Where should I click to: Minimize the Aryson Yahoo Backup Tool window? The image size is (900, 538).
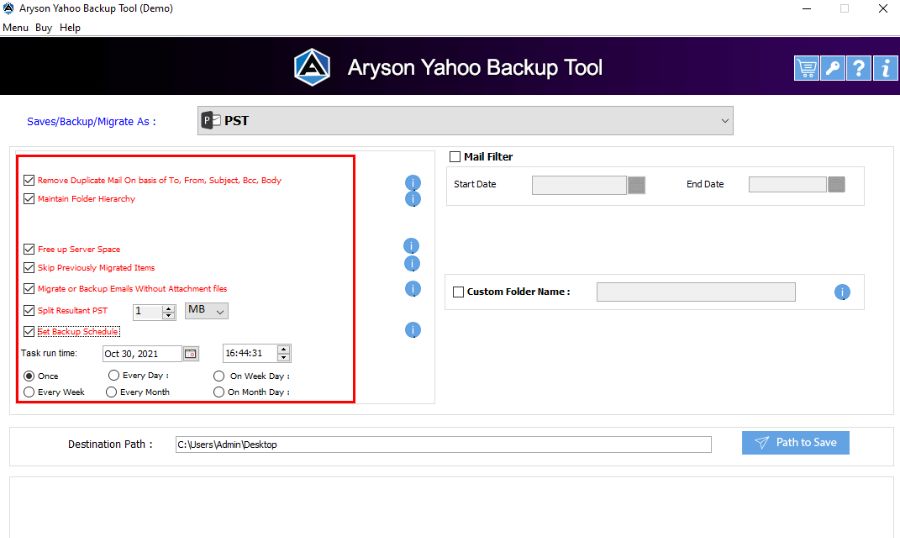(x=806, y=9)
